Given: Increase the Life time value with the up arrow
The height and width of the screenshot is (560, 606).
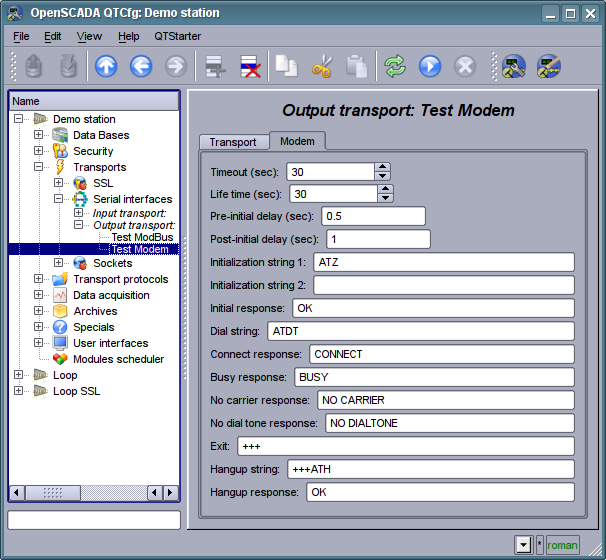Looking at the screenshot, I should pos(385,189).
